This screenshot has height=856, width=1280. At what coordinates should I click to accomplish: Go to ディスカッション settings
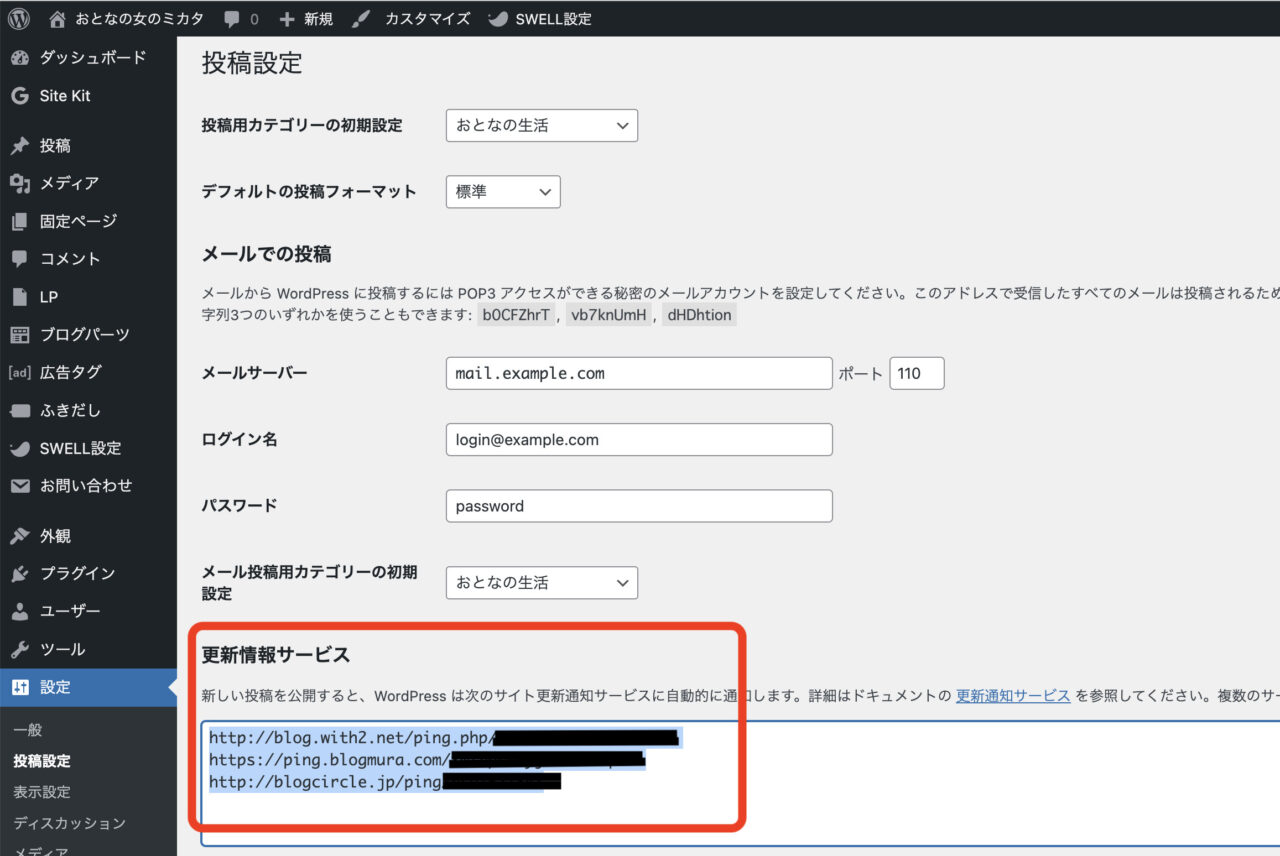[70, 823]
